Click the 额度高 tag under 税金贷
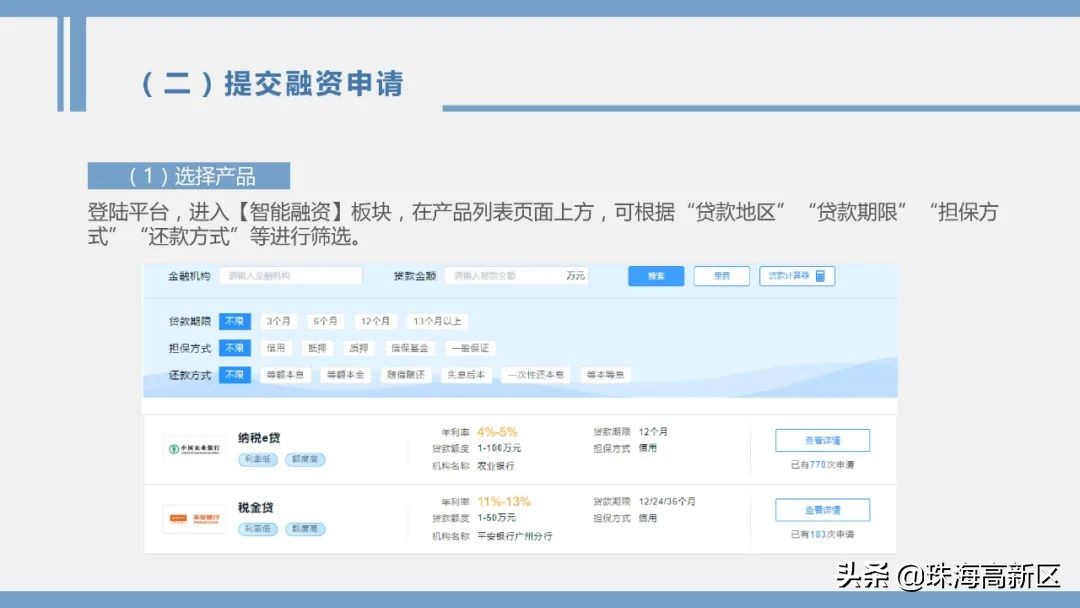1080x608 pixels. (x=304, y=528)
